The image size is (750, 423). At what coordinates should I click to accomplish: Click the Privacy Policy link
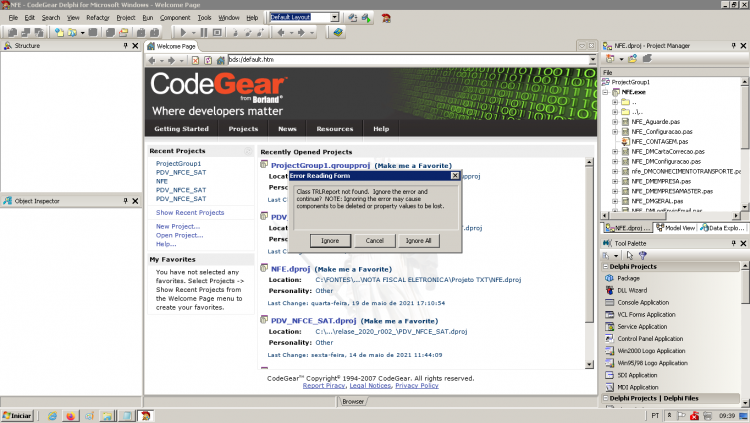417,386
